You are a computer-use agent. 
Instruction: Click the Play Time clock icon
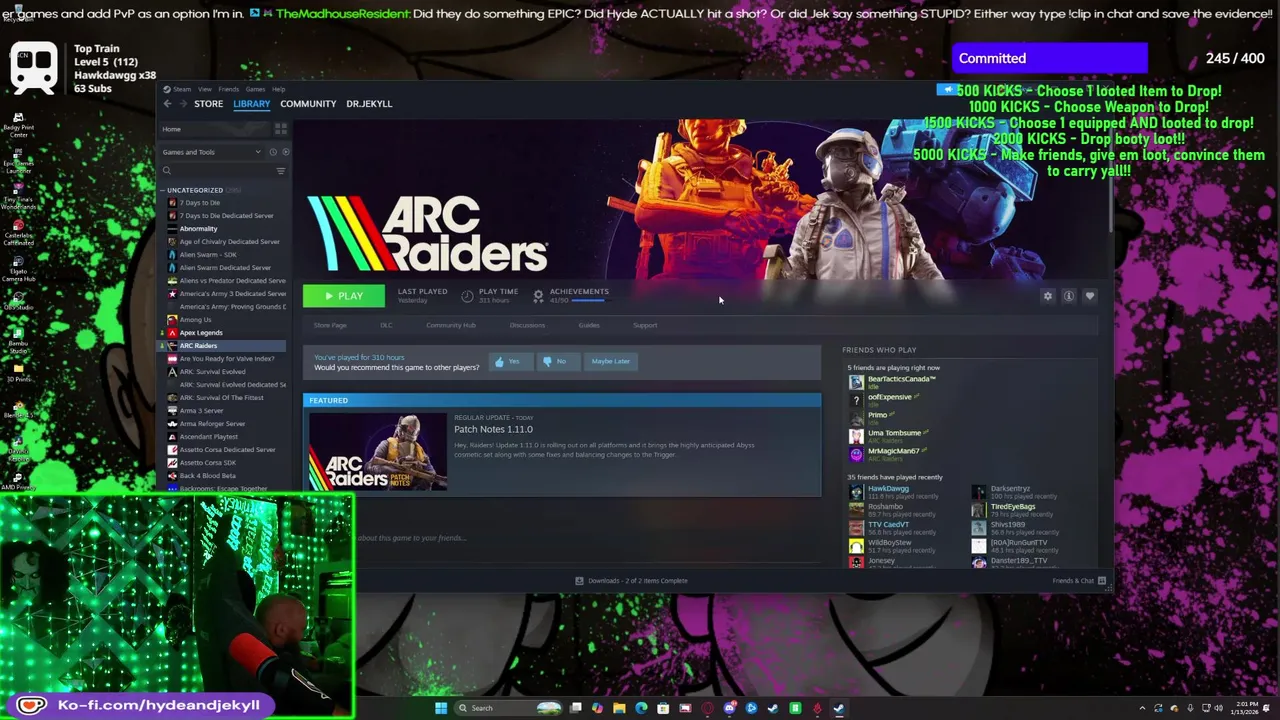point(467,296)
